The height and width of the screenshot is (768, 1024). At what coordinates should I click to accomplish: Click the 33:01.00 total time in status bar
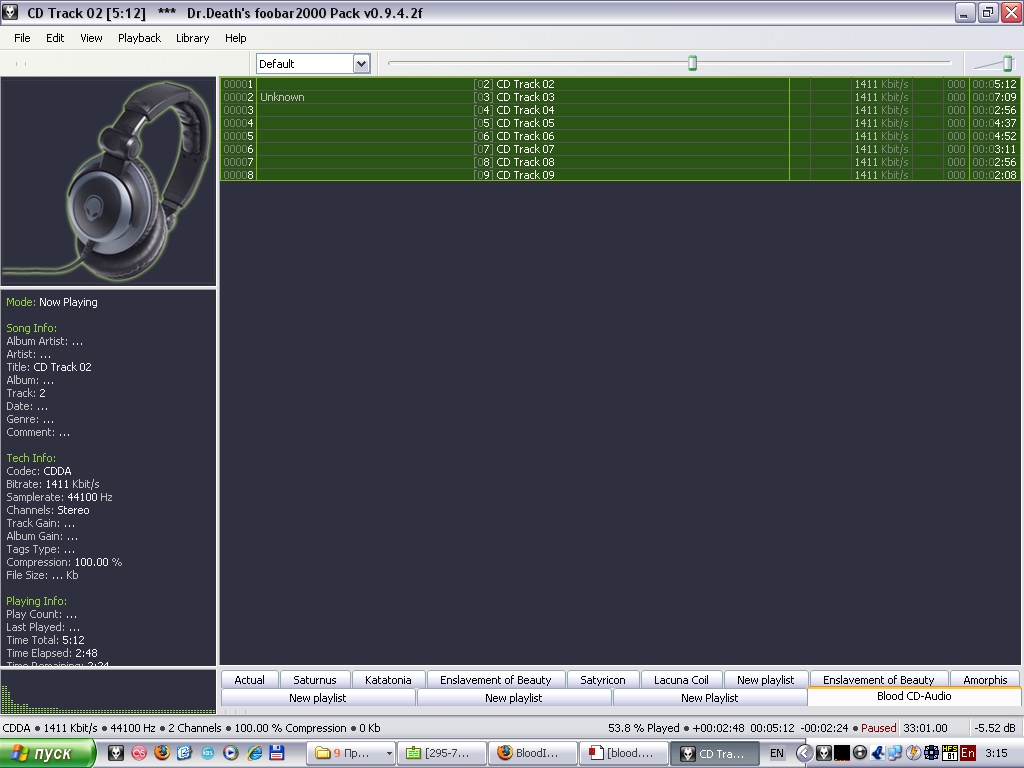point(925,728)
